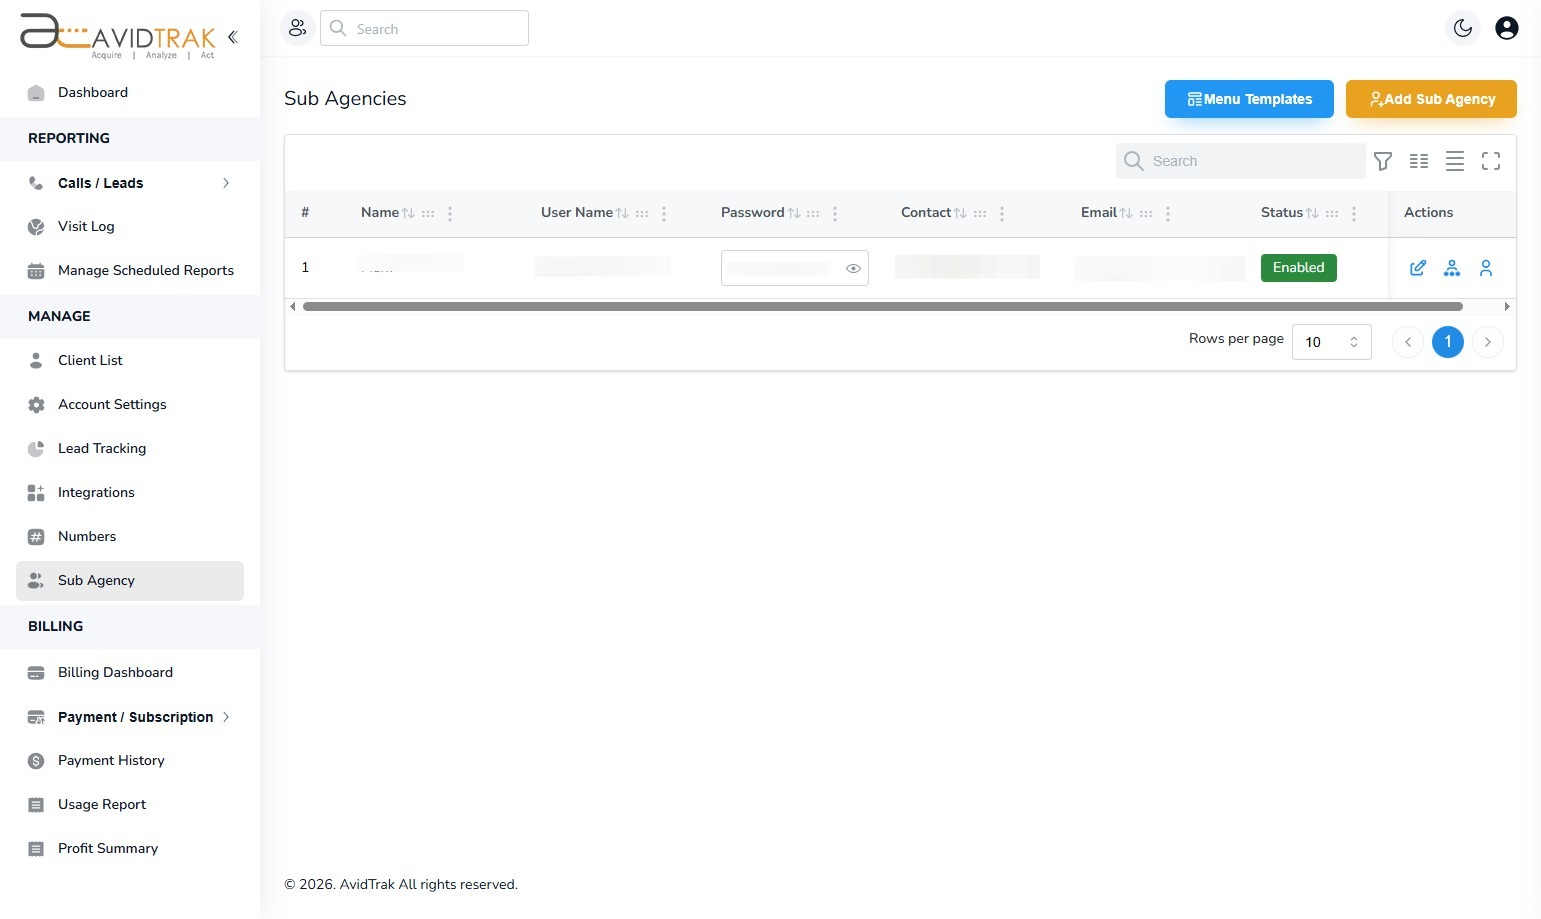Click the horizontal table scrollbar
1541x919 pixels.
point(883,307)
